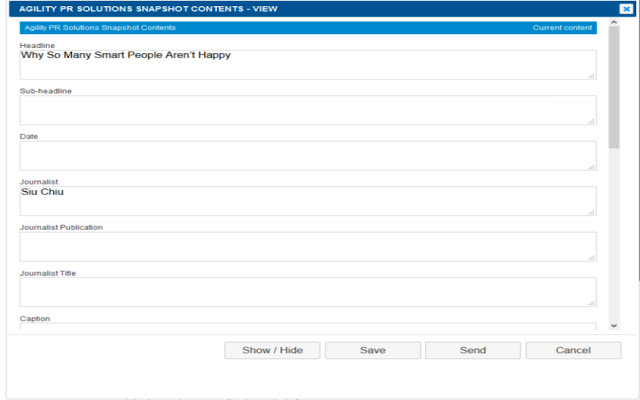Click the Sub-headline field resize grip
640x400 pixels.
pos(591,121)
